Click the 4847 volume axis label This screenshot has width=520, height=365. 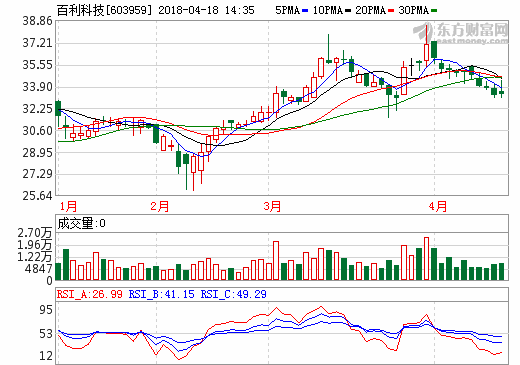pyautogui.click(x=38, y=269)
